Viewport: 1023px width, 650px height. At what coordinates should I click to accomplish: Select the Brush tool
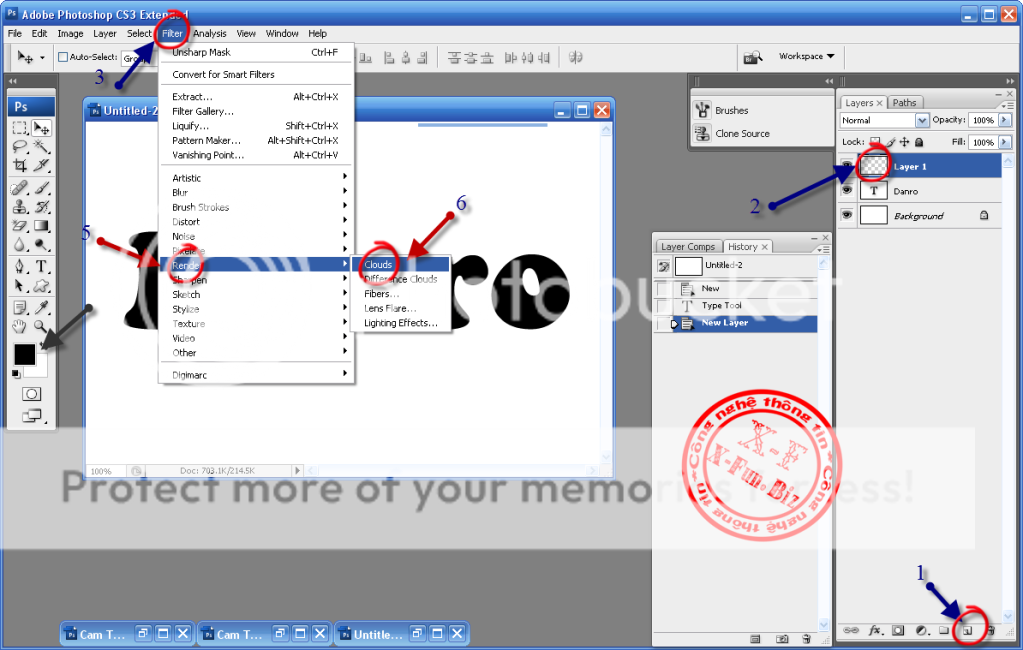click(42, 188)
